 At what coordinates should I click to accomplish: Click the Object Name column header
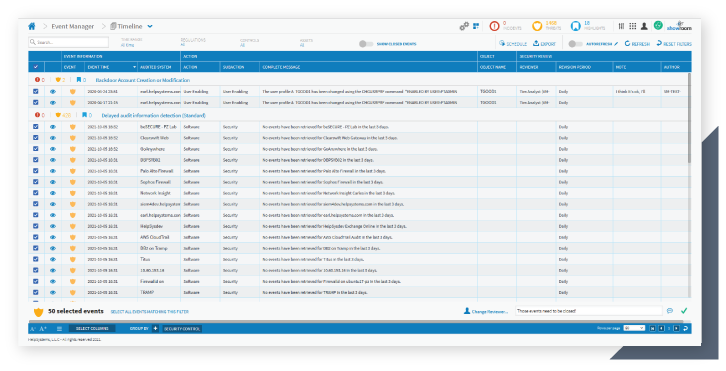coord(497,67)
